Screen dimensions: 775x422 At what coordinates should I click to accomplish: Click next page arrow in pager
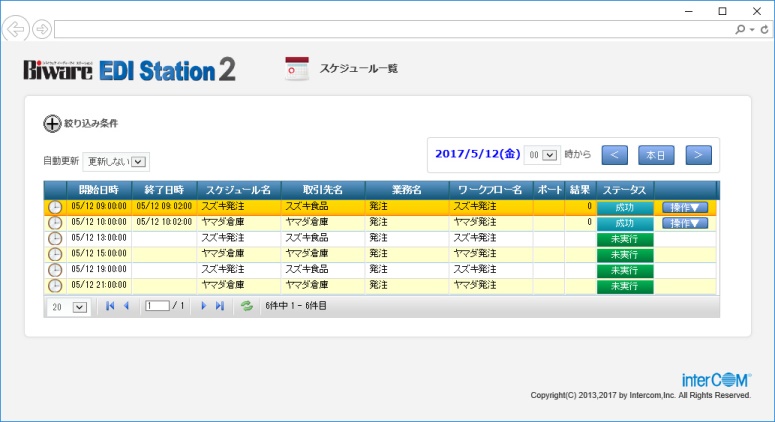[204, 306]
